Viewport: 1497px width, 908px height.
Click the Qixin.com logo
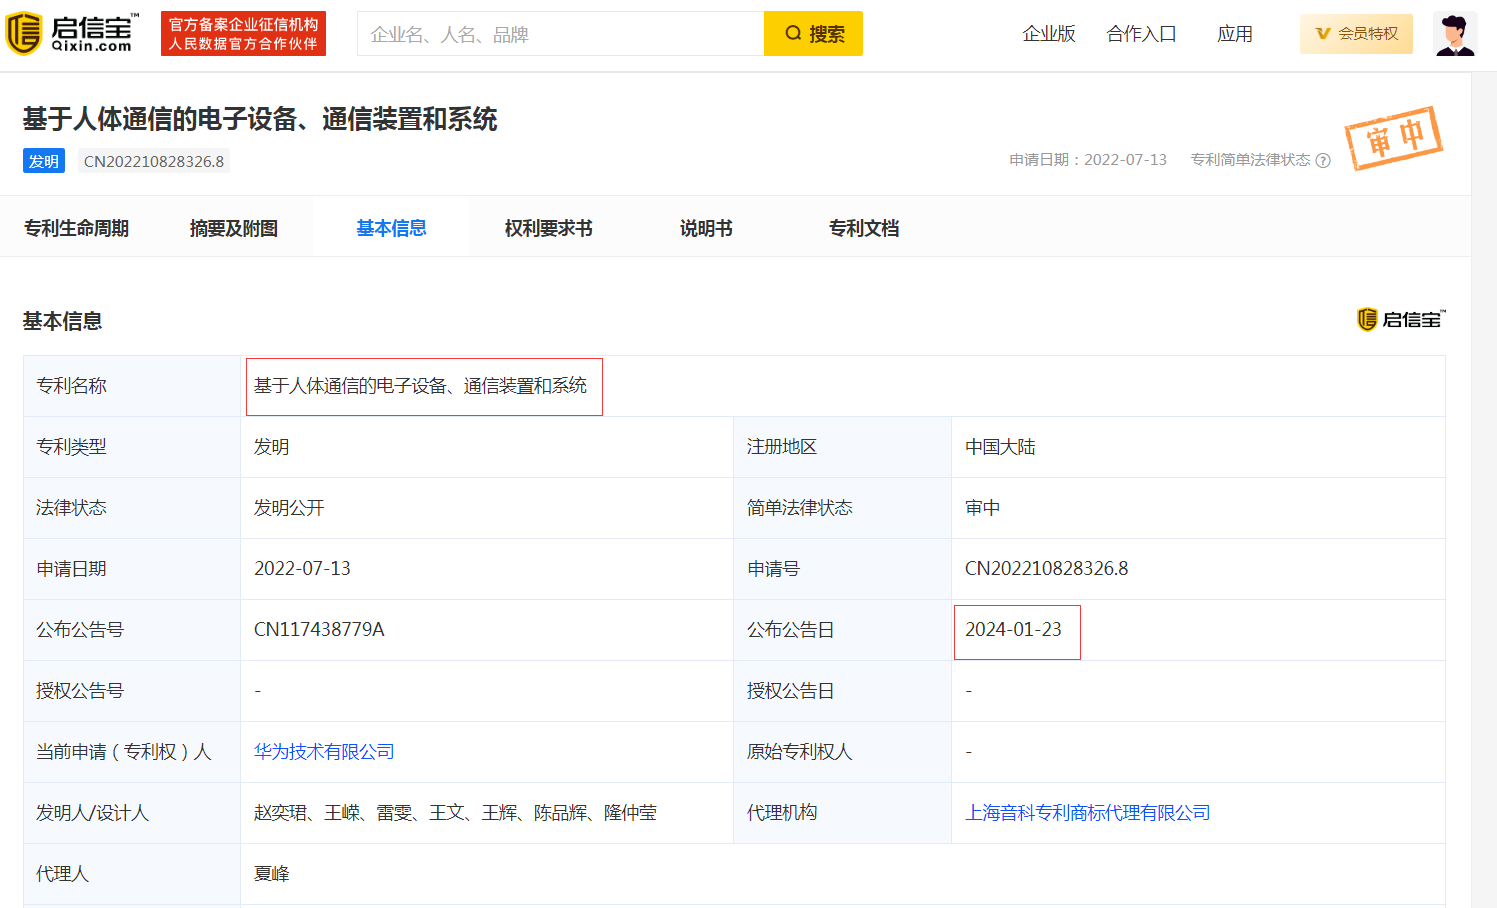pyautogui.click(x=72, y=34)
